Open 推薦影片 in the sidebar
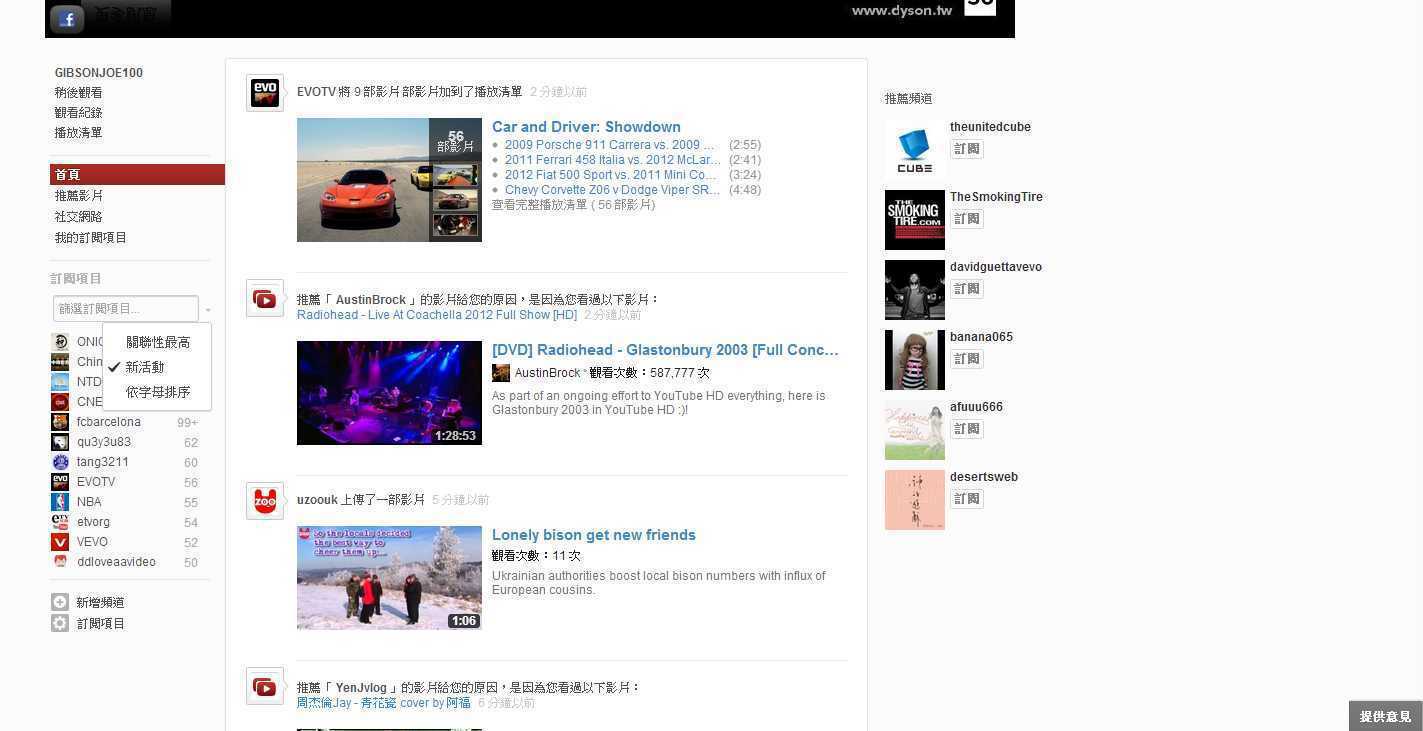1423x731 pixels. pyautogui.click(x=79, y=196)
